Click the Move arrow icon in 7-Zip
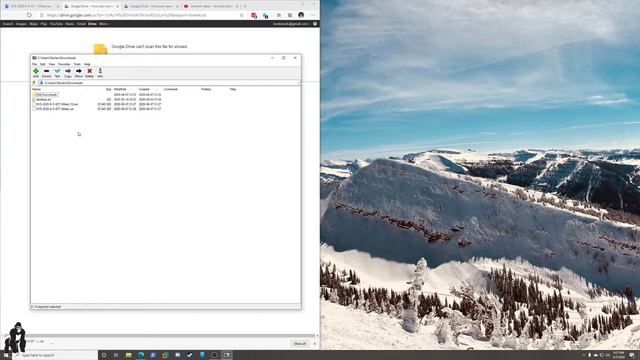The height and width of the screenshot is (360, 640). [x=78, y=72]
